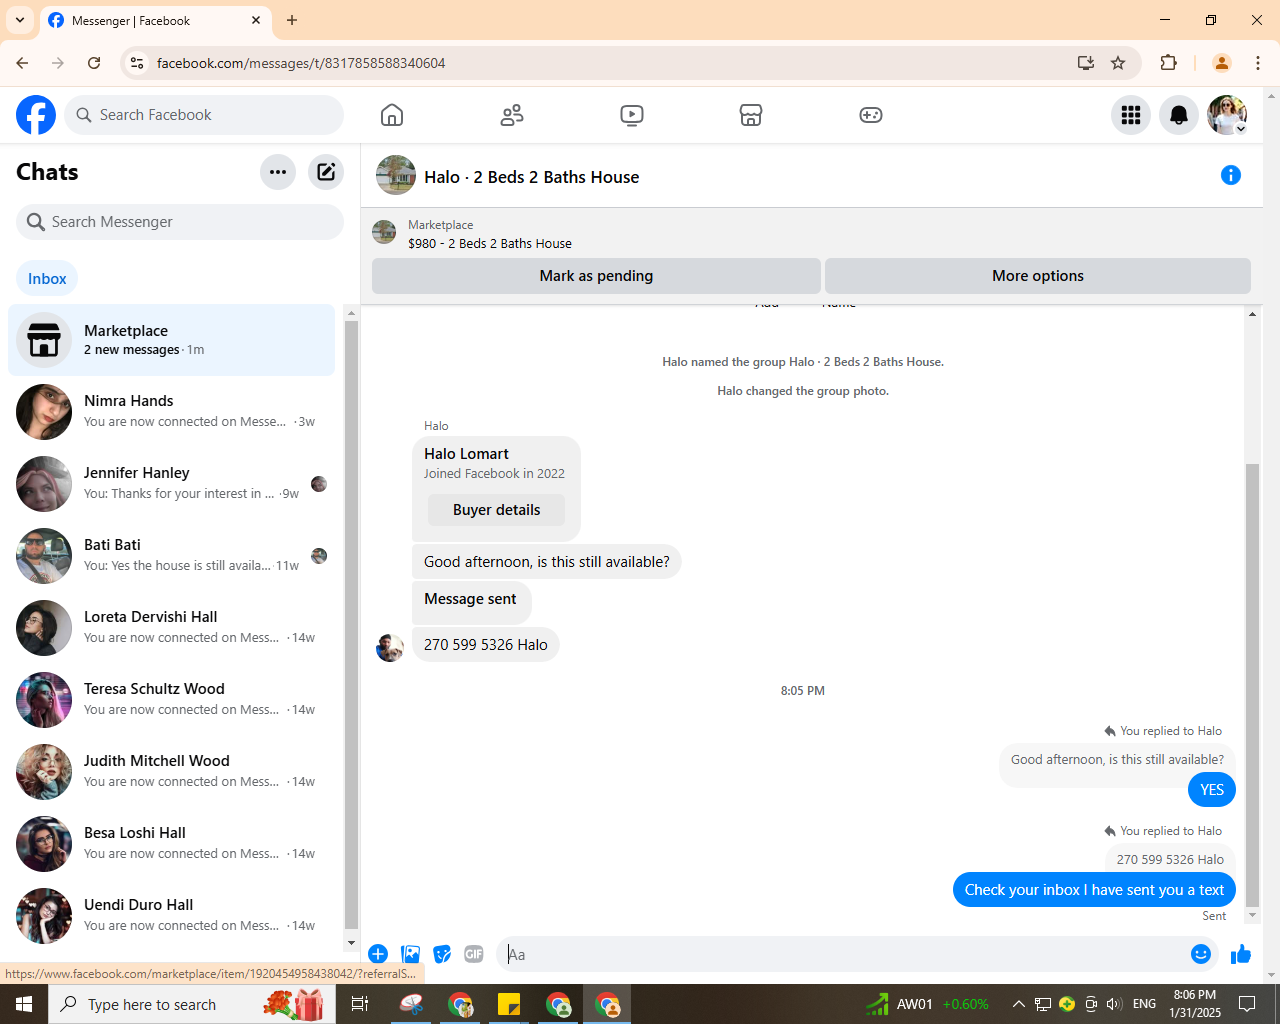The image size is (1280, 1024).
Task: Start a new message with compose icon
Action: (326, 172)
